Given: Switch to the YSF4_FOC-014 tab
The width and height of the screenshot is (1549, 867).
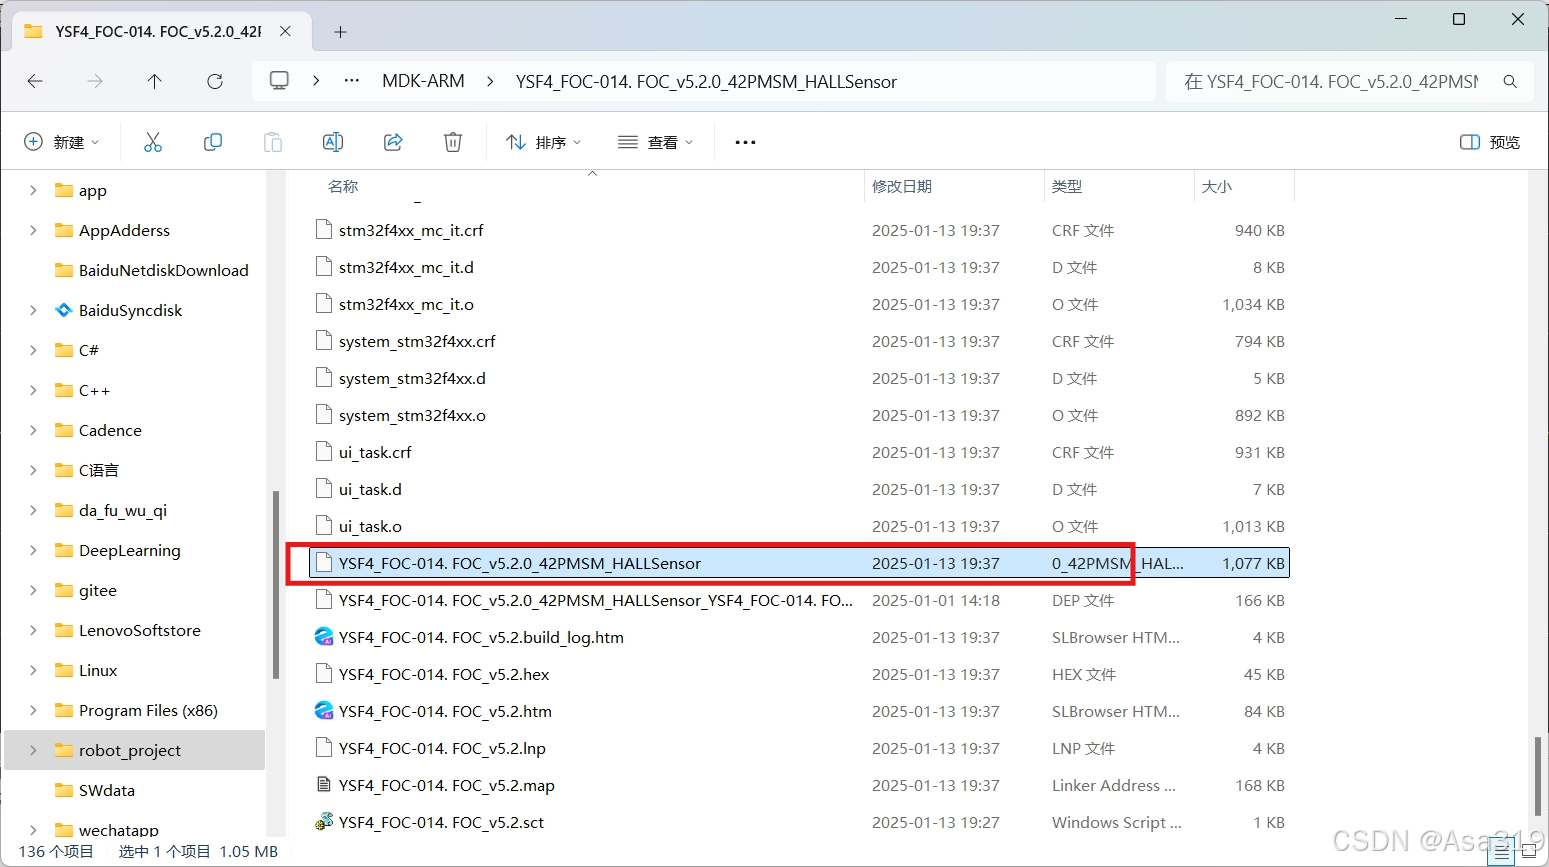Looking at the screenshot, I should 150,30.
